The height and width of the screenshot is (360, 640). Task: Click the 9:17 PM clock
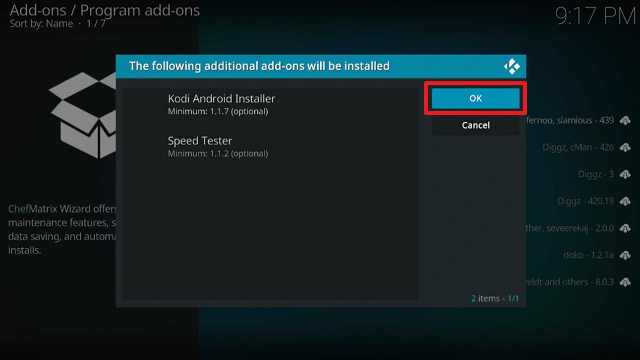[595, 16]
